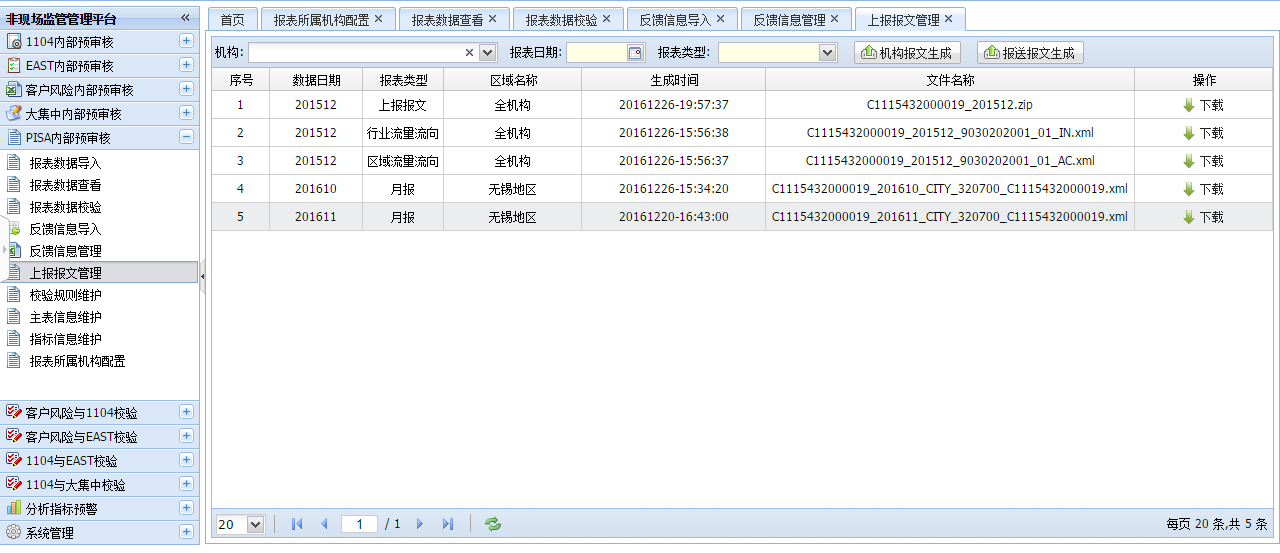This screenshot has width=1280, height=553.
Task: Open the page size dropdown showing 20
Action: point(254,524)
